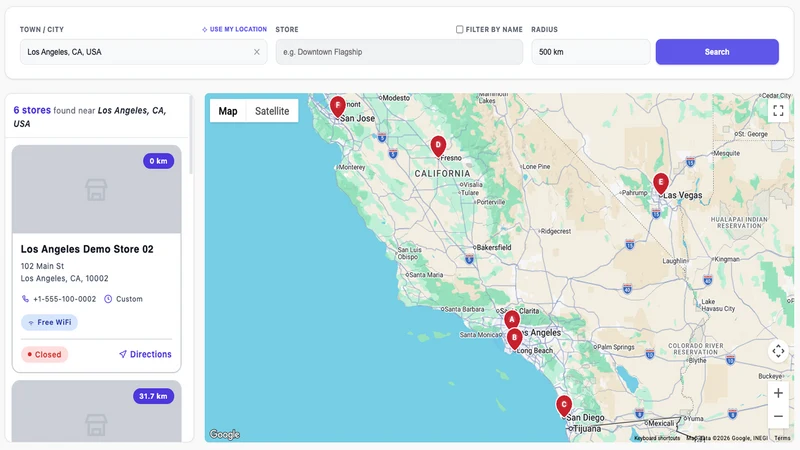The width and height of the screenshot is (800, 450).
Task: Get Directions to Los Angeles Demo Store 02
Action: click(145, 354)
